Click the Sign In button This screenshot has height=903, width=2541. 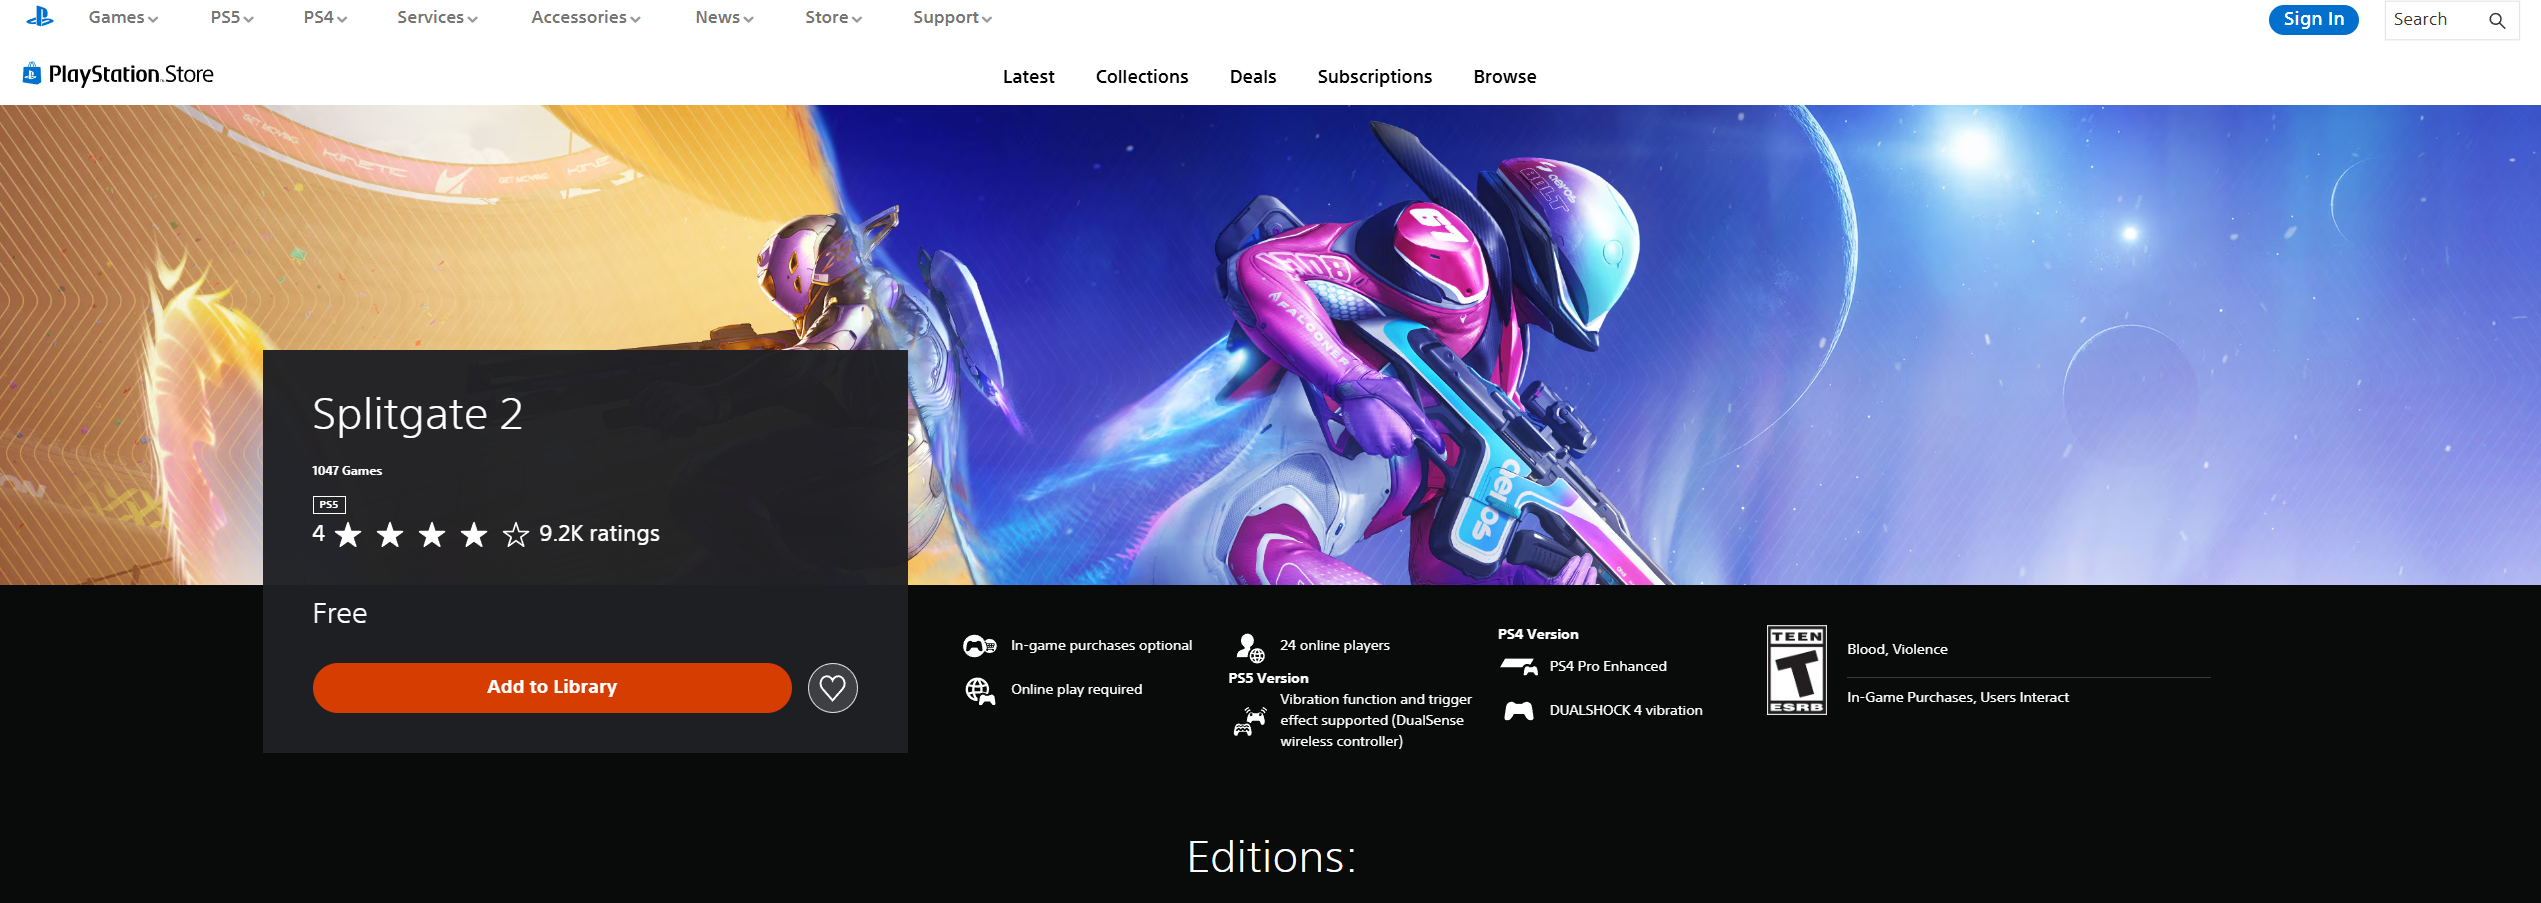[x=2313, y=19]
